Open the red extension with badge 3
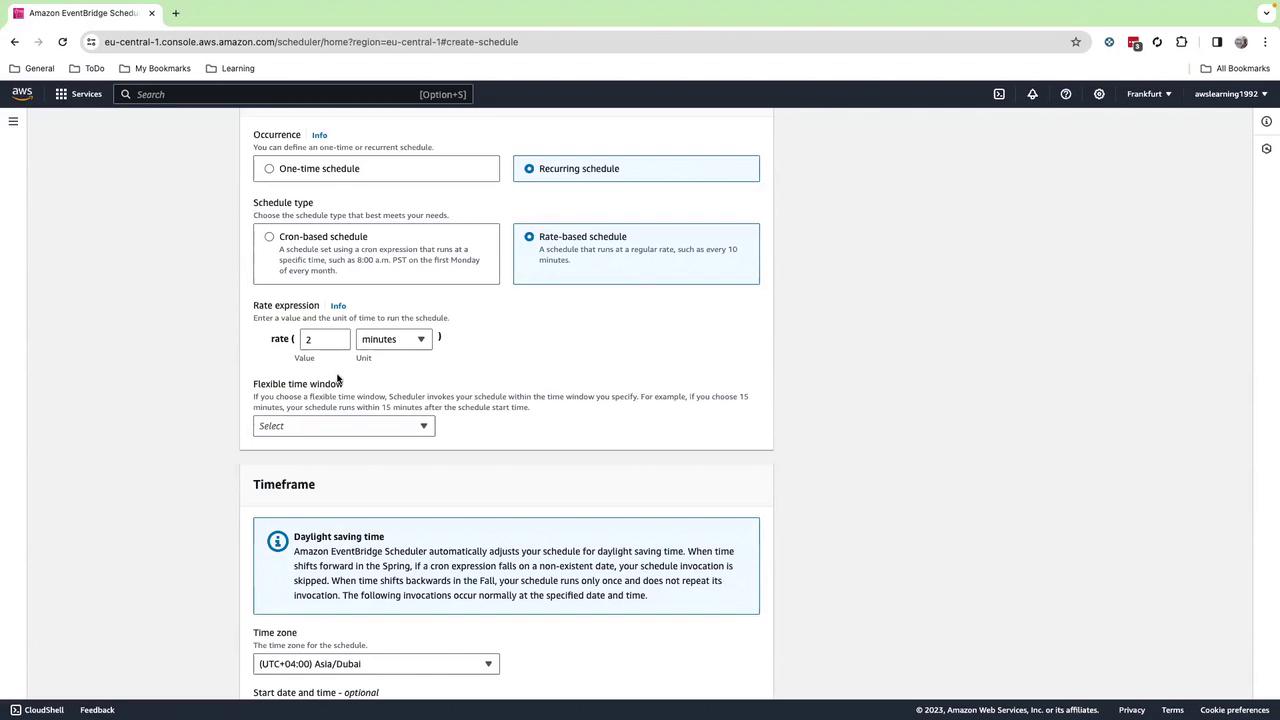Screen dimensions: 1280x720 1134,42
